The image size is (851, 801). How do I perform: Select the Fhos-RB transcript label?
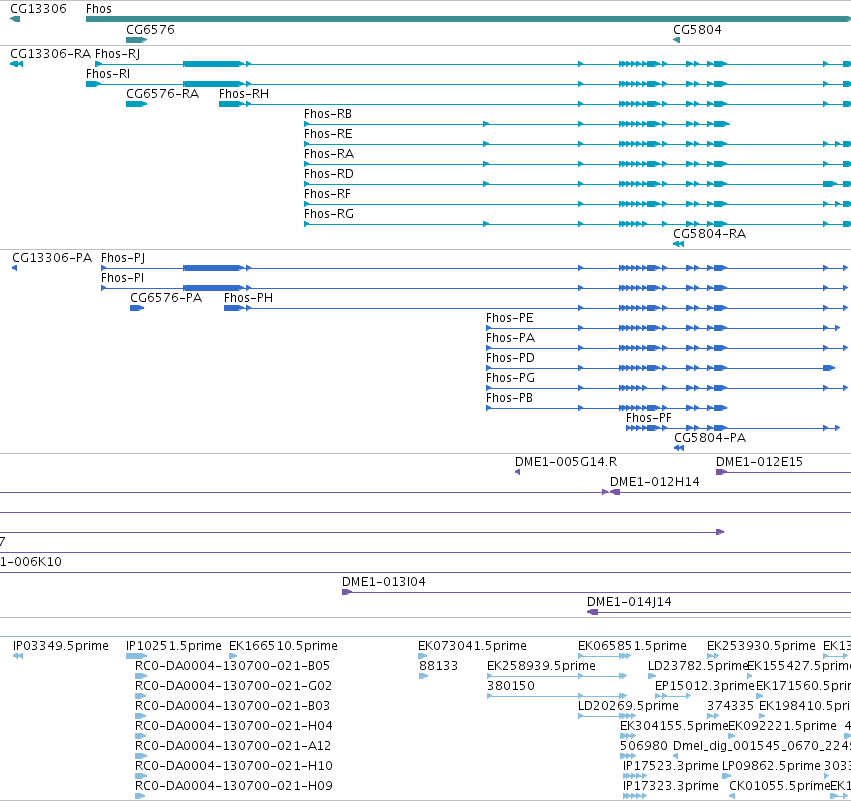click(328, 113)
